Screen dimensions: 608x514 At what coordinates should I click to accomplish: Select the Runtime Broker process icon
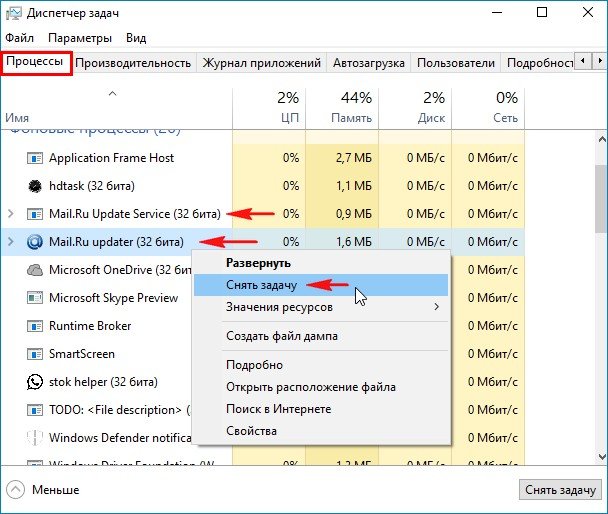click(35, 326)
